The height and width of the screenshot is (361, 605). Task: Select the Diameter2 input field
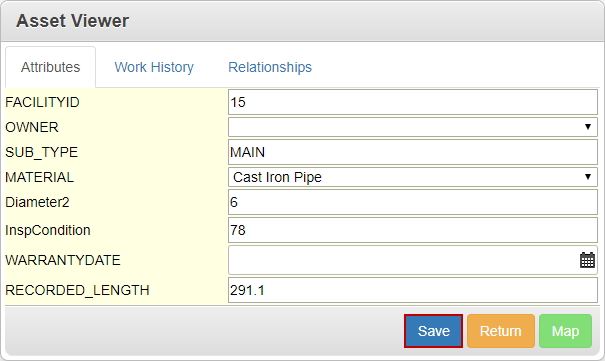[413, 202]
